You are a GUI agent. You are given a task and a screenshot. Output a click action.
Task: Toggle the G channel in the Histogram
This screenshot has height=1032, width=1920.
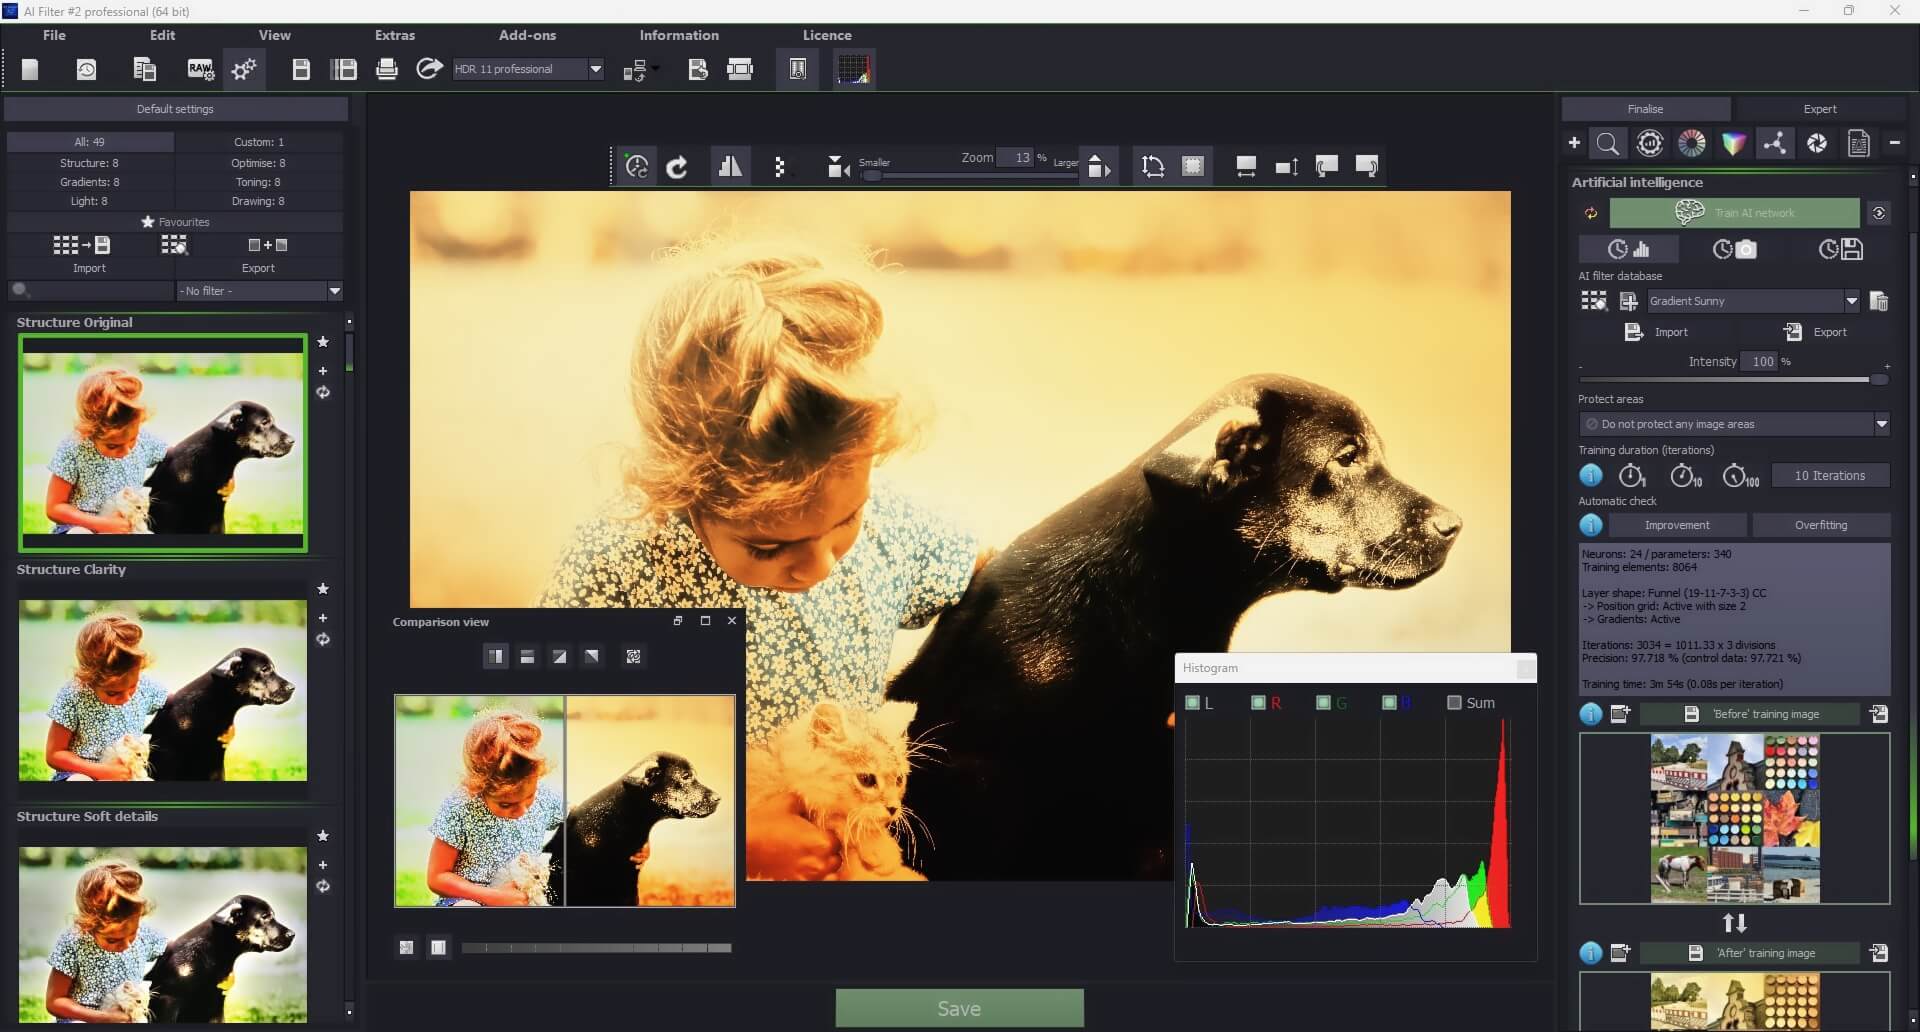coord(1323,703)
